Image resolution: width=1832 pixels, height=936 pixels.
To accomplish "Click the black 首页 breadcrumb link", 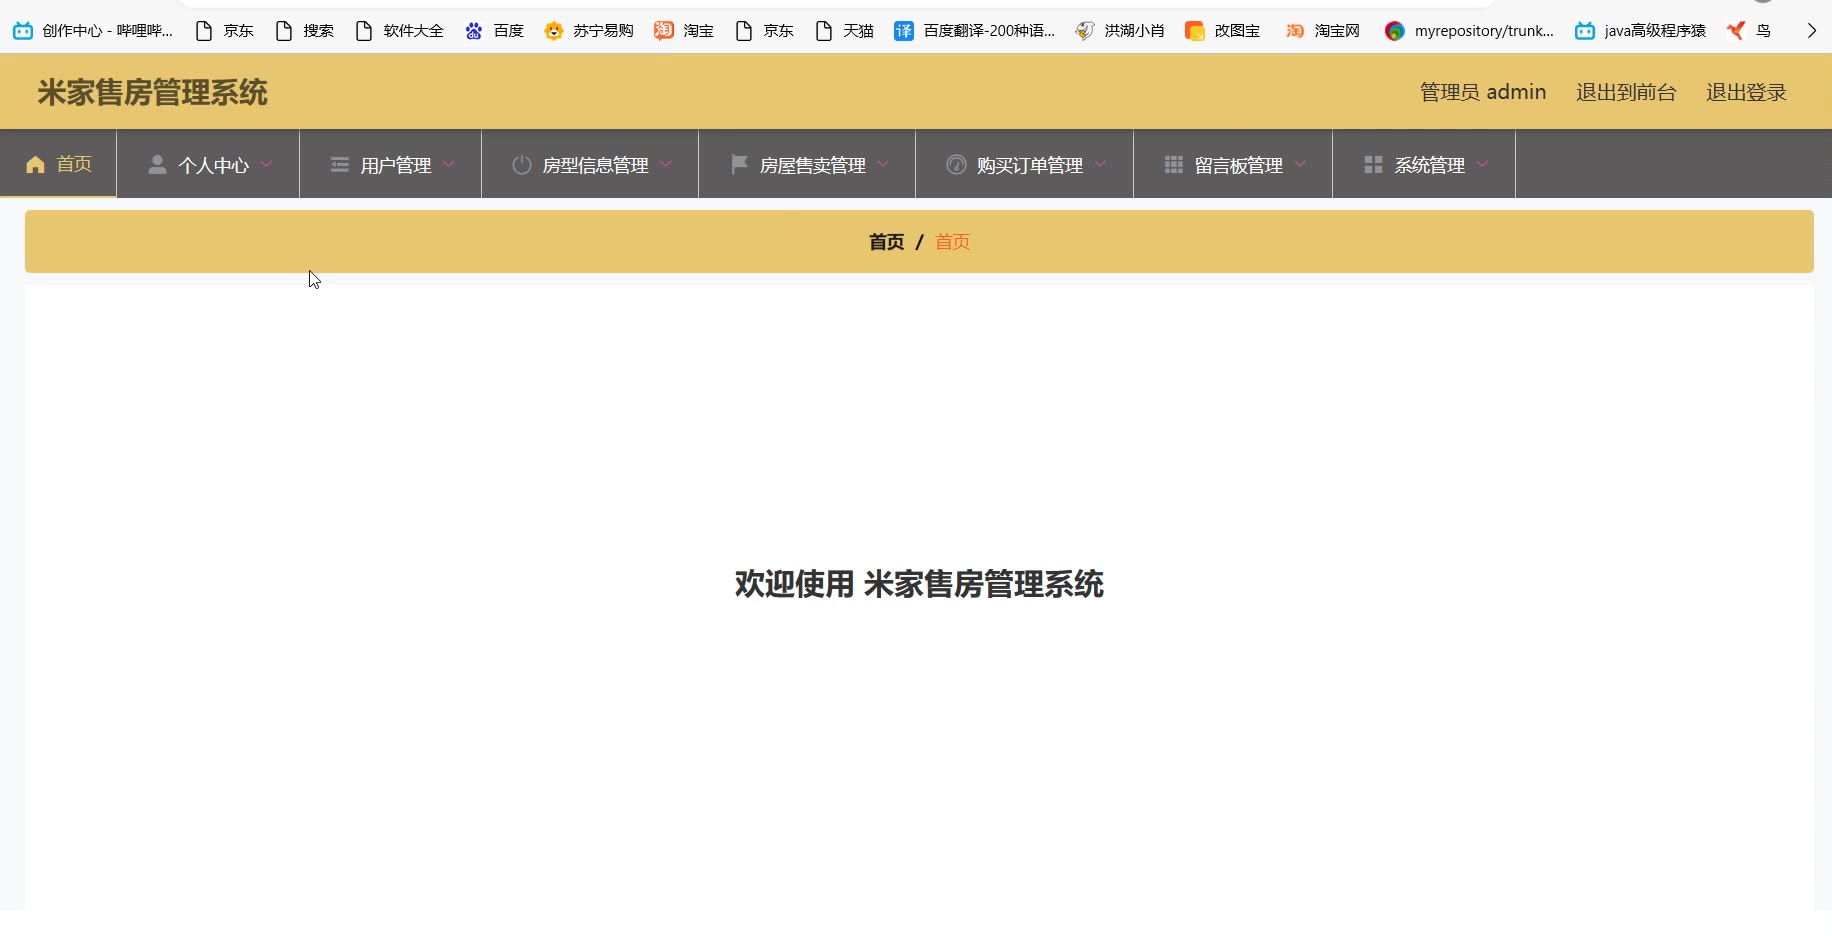I will [887, 242].
